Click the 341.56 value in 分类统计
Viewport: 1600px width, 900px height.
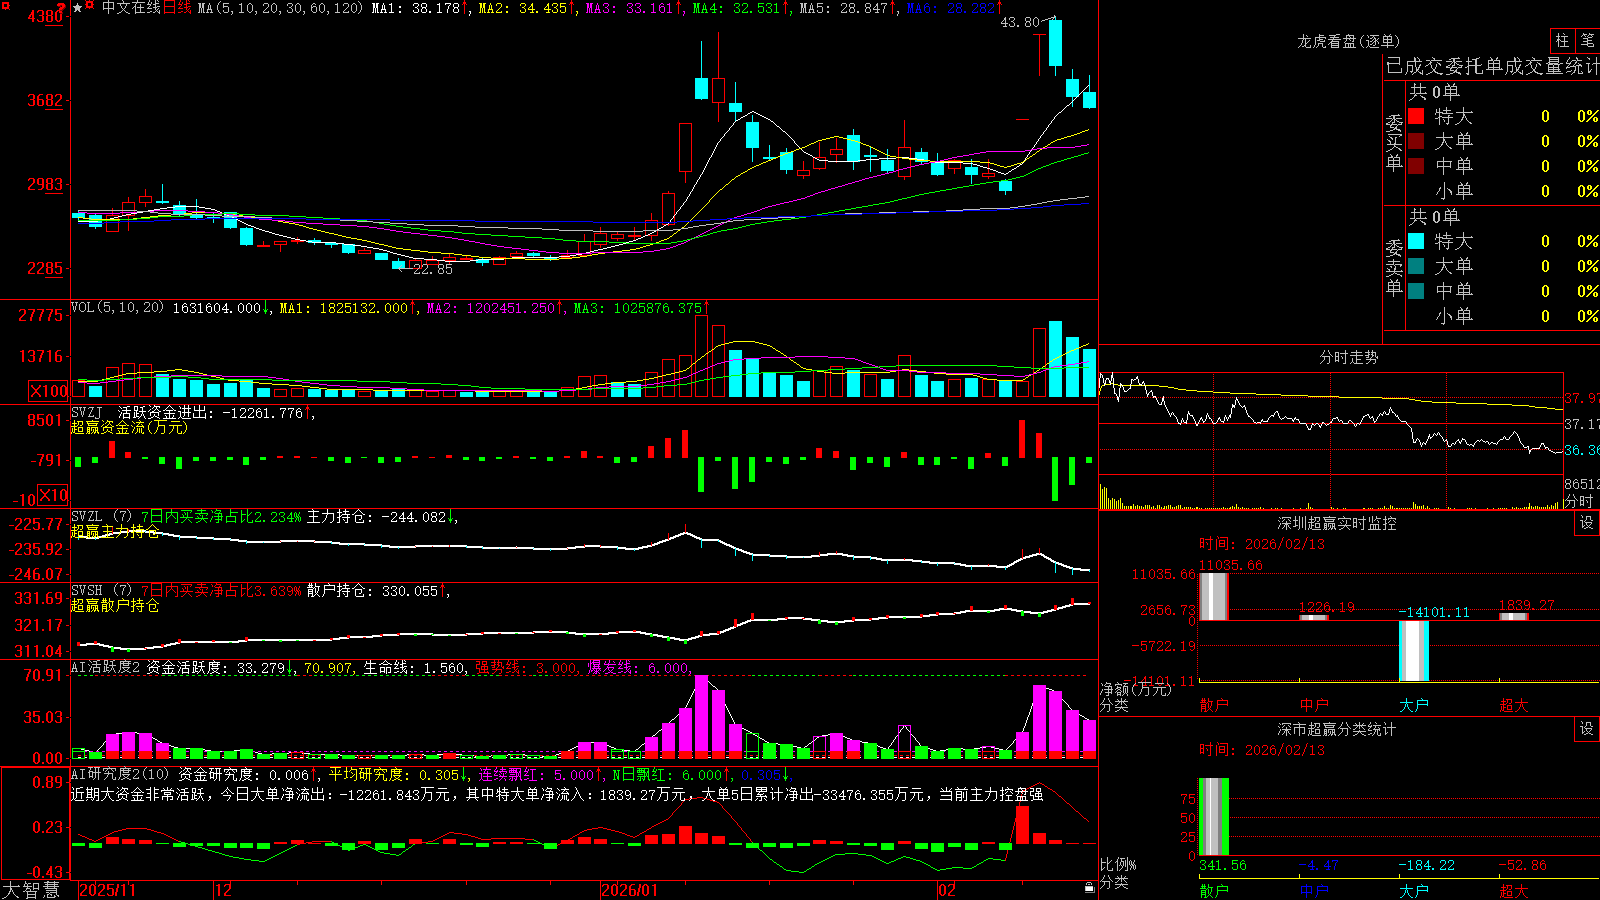[1222, 865]
